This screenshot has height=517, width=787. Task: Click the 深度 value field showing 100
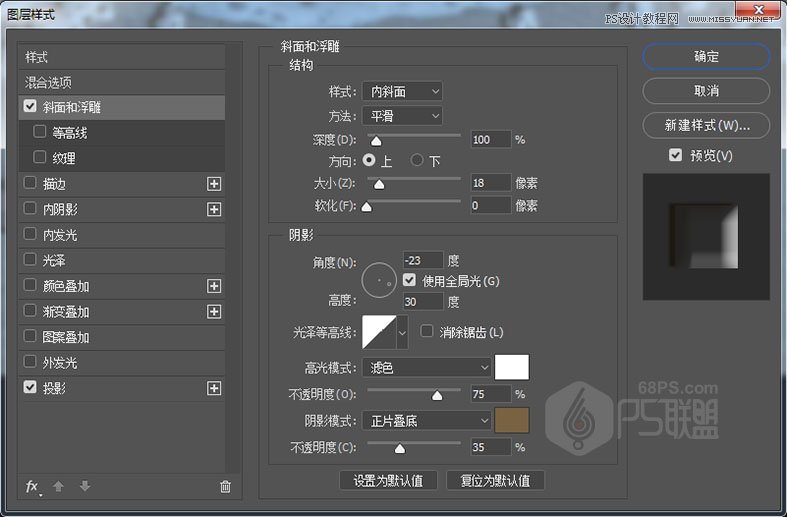point(490,140)
